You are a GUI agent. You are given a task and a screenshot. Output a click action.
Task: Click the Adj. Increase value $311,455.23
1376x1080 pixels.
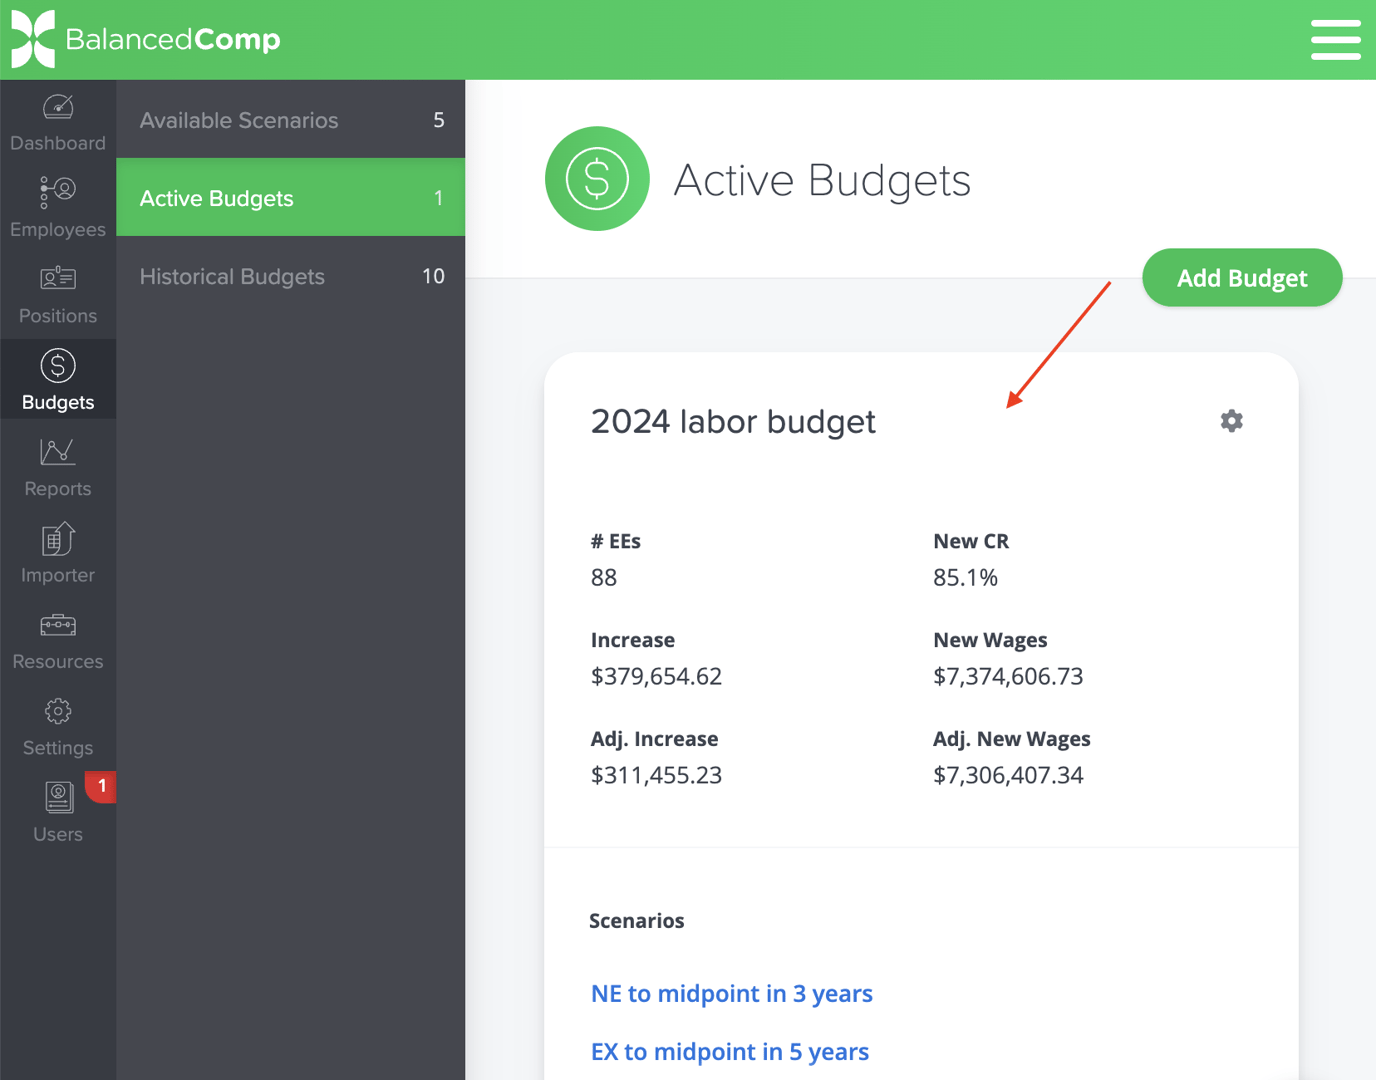point(656,776)
